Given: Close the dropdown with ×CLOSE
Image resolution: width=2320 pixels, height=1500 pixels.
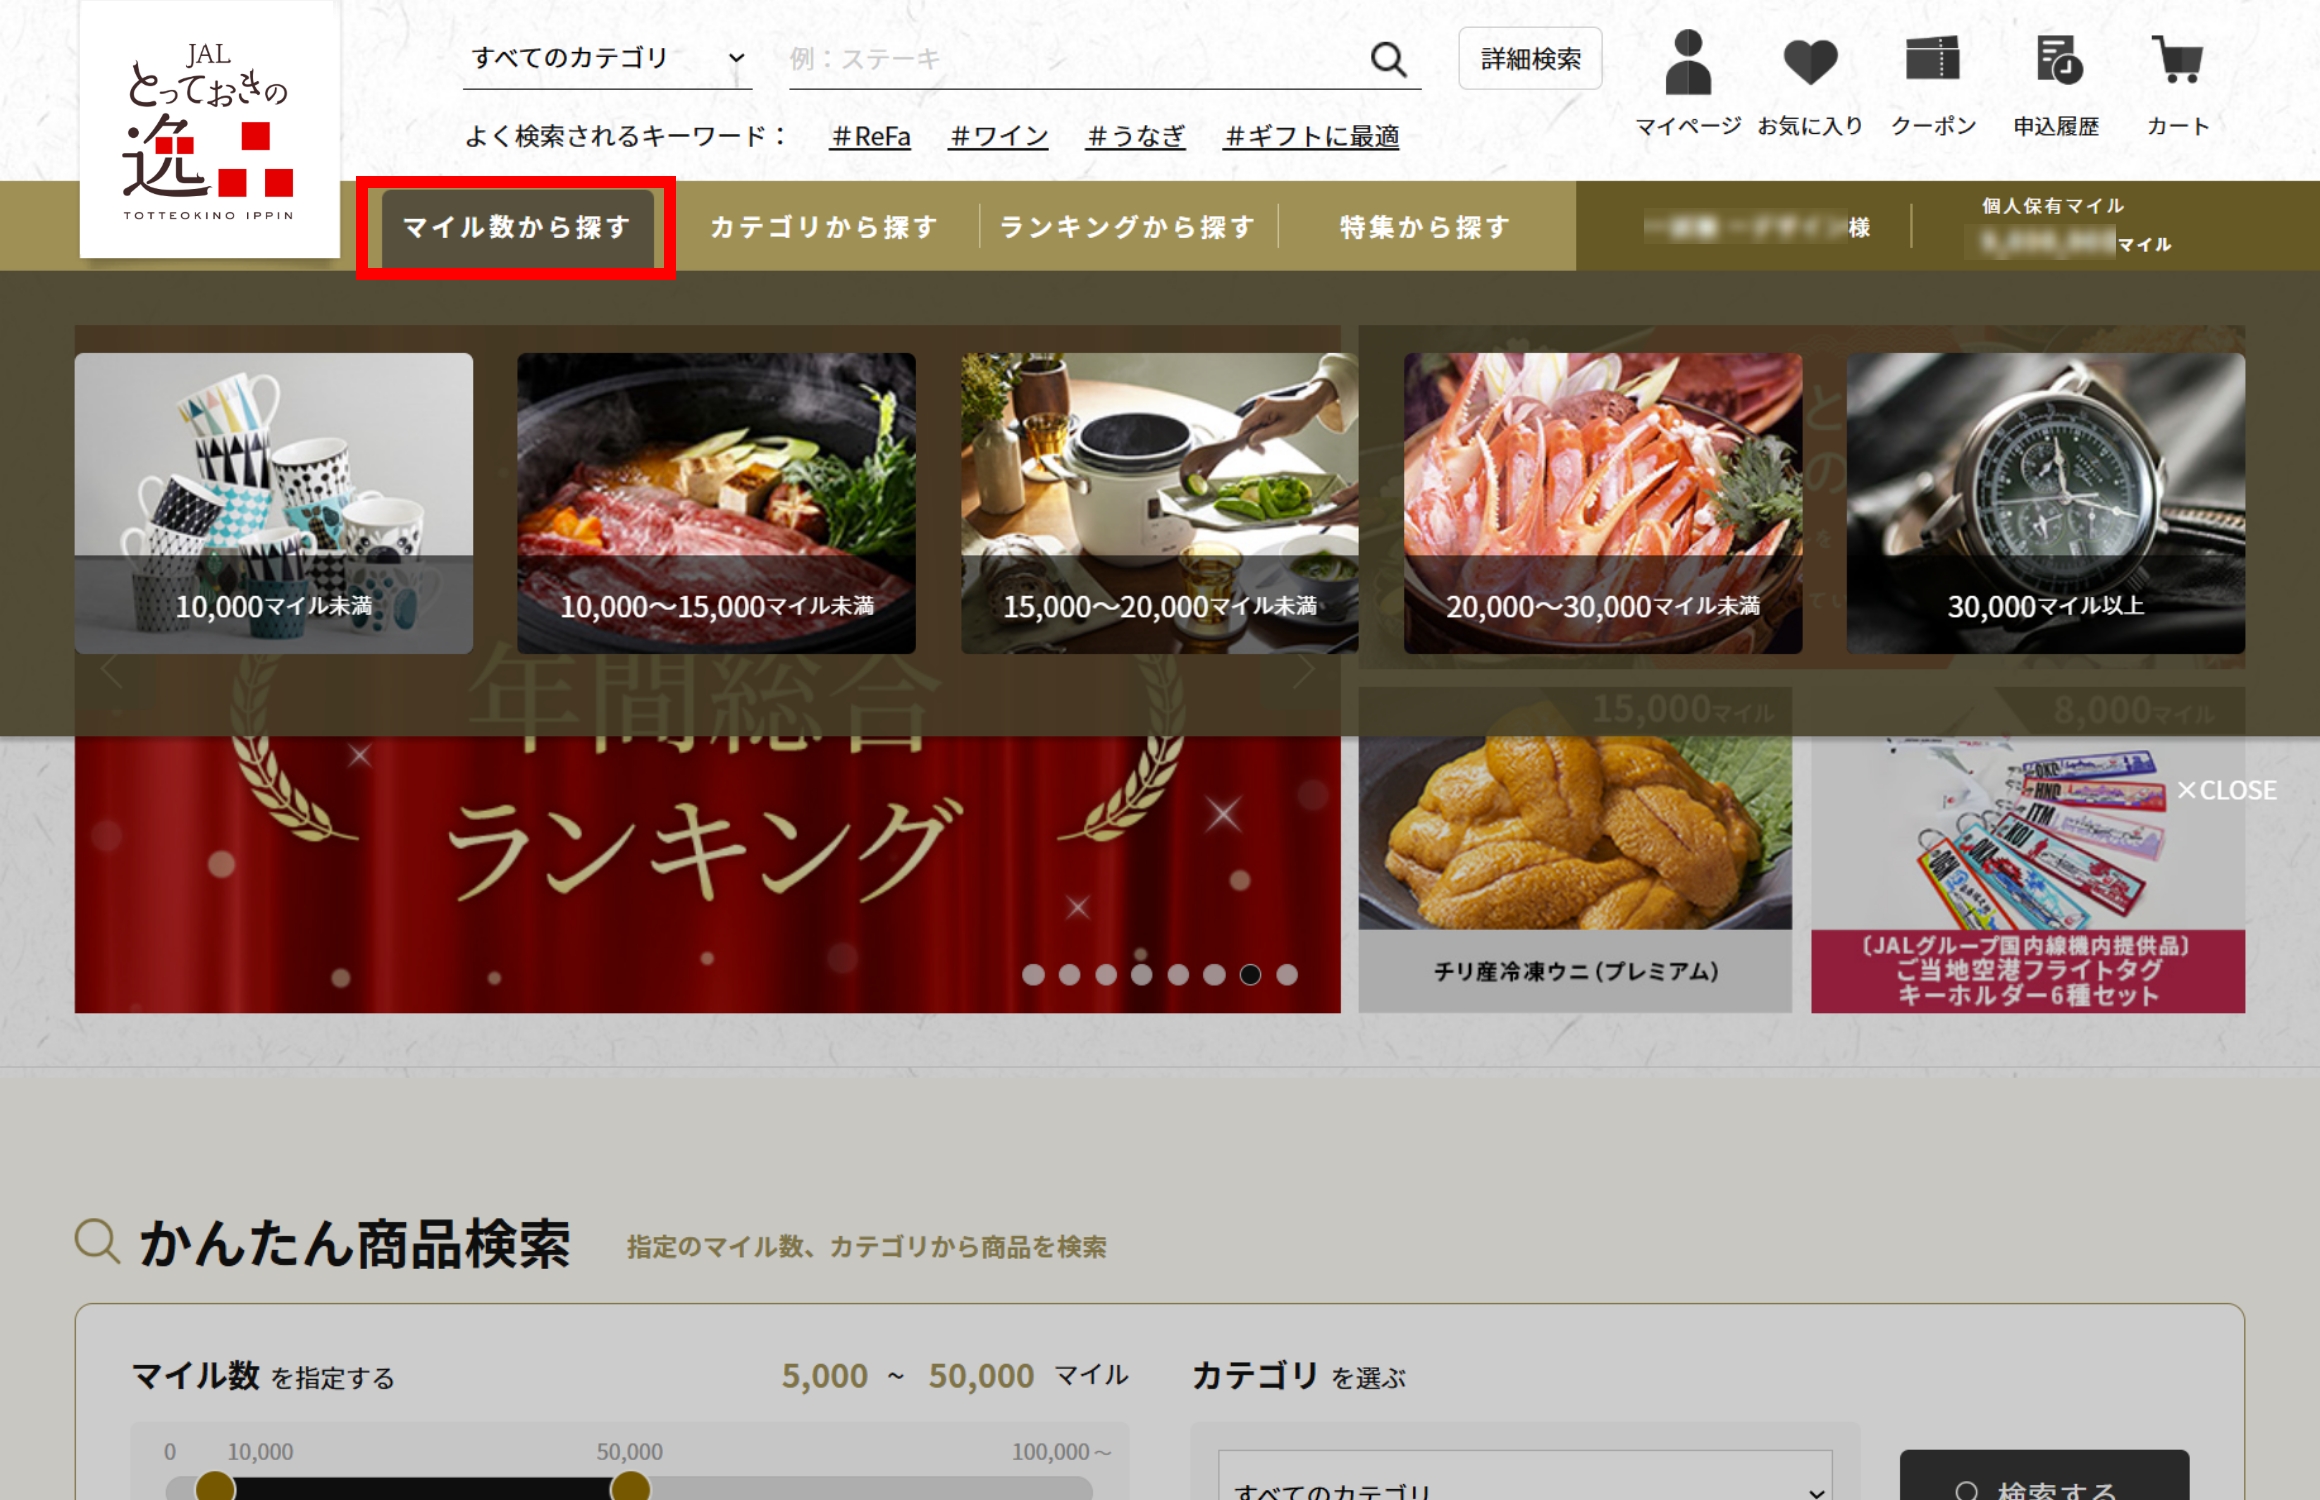Looking at the screenshot, I should [2227, 790].
